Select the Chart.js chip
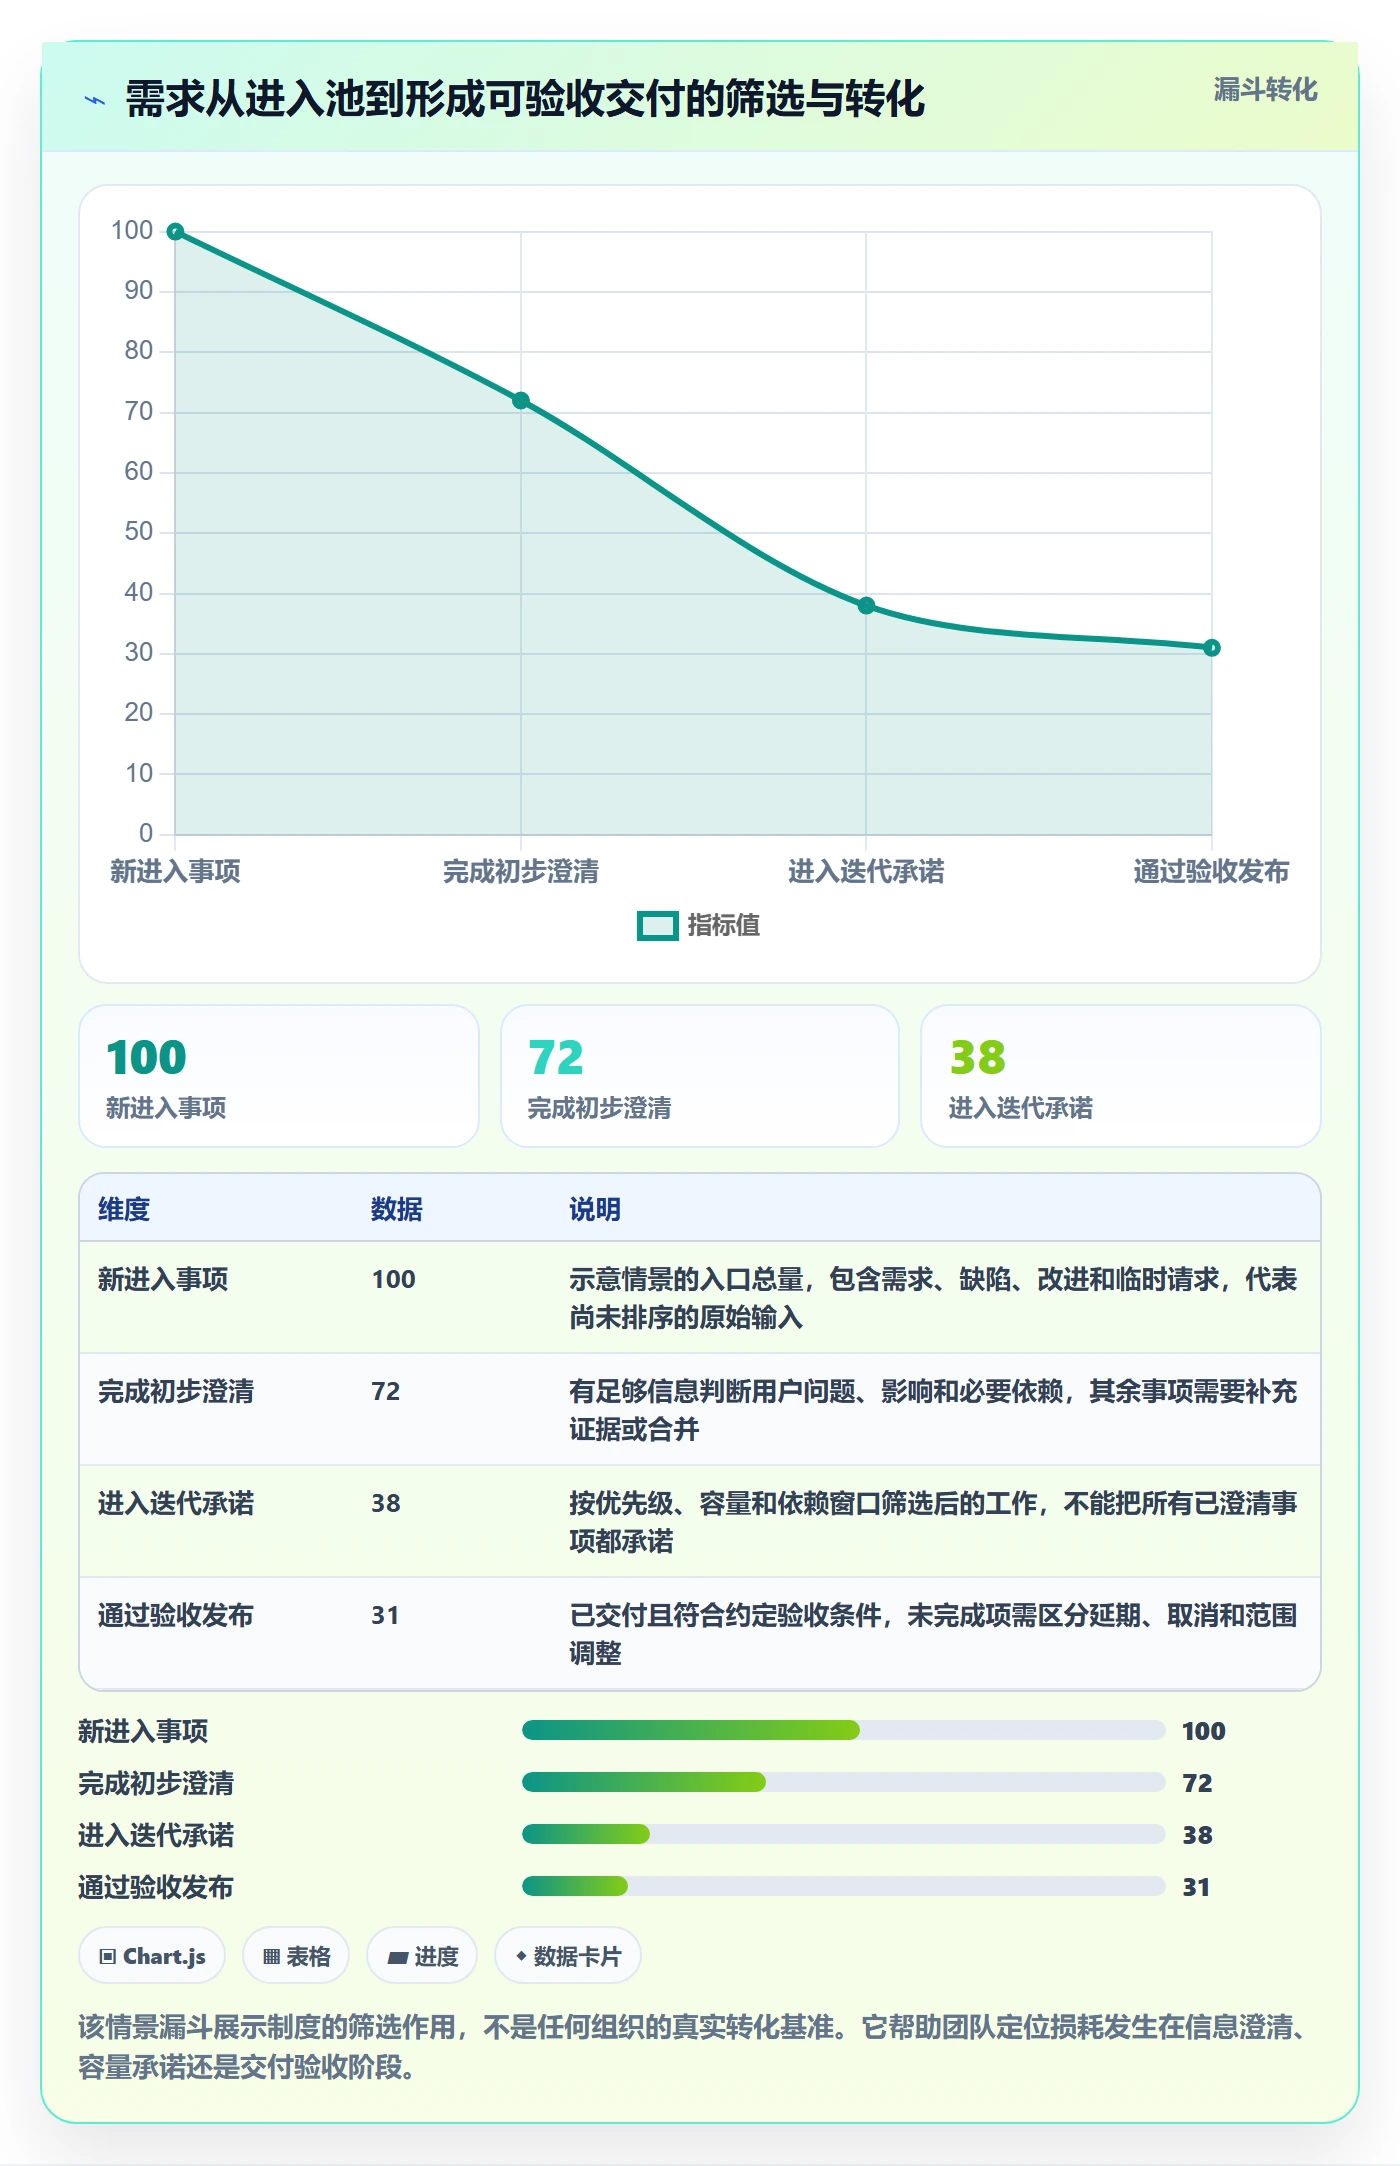The height and width of the screenshot is (2166, 1400). click(152, 1956)
